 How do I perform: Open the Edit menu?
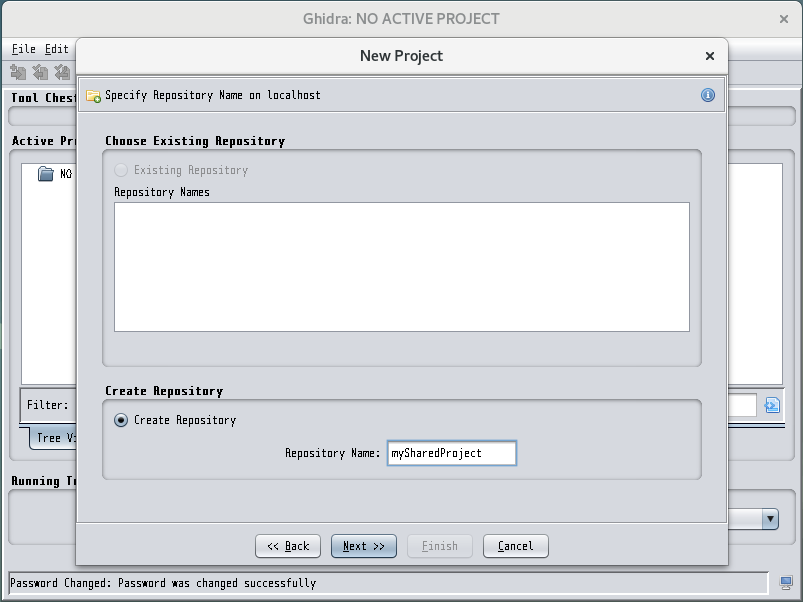pos(56,49)
